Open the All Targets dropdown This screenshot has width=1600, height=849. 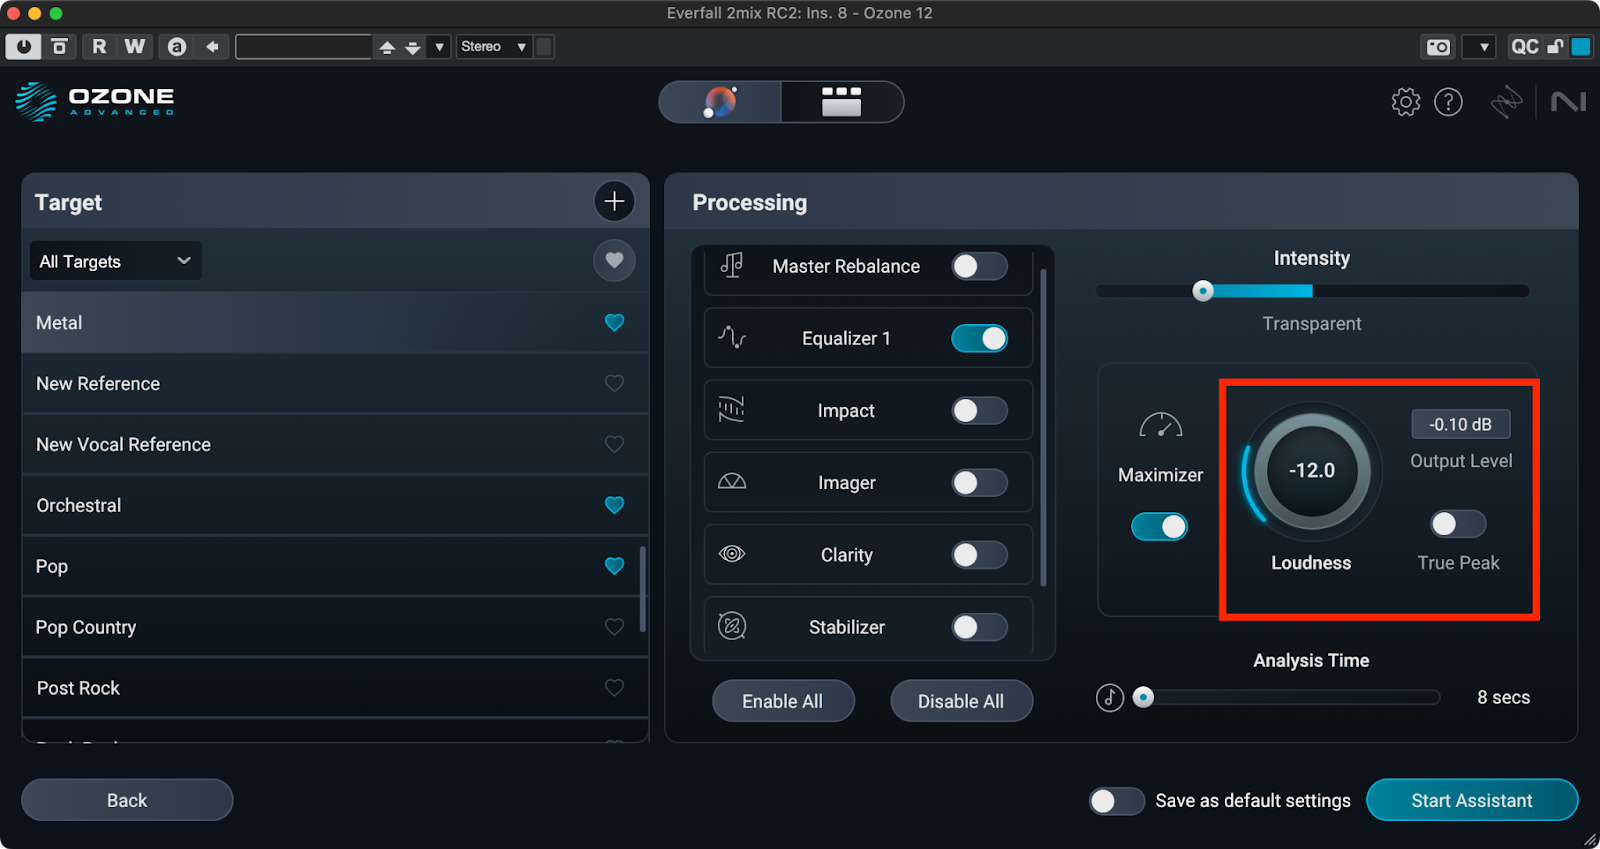[x=116, y=262]
